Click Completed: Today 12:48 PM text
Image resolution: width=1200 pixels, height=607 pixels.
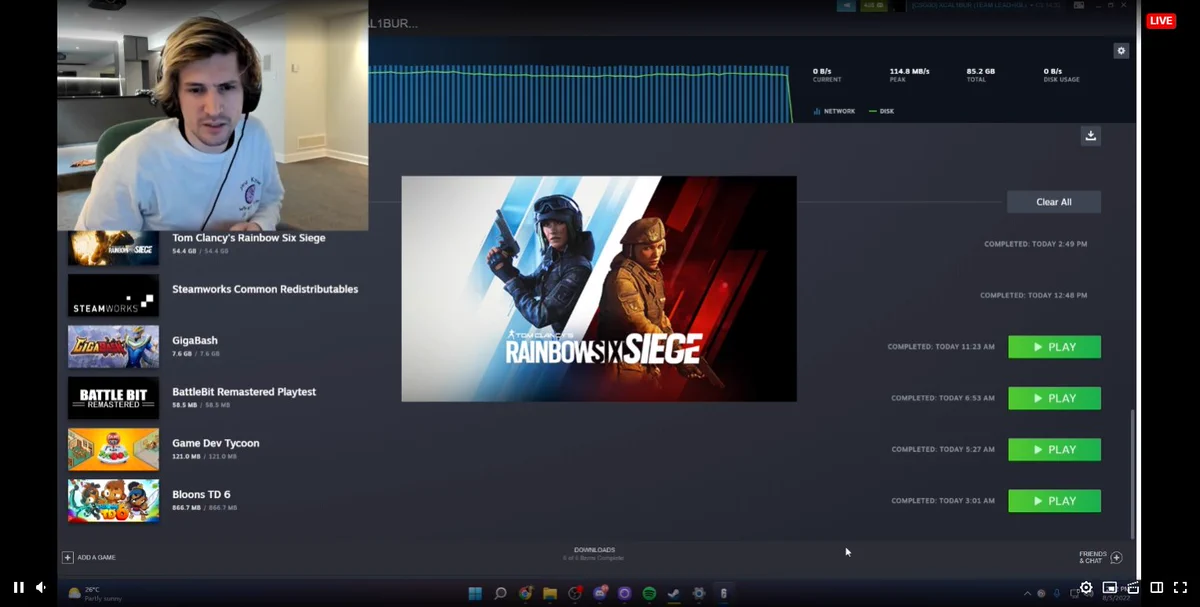[1033, 295]
